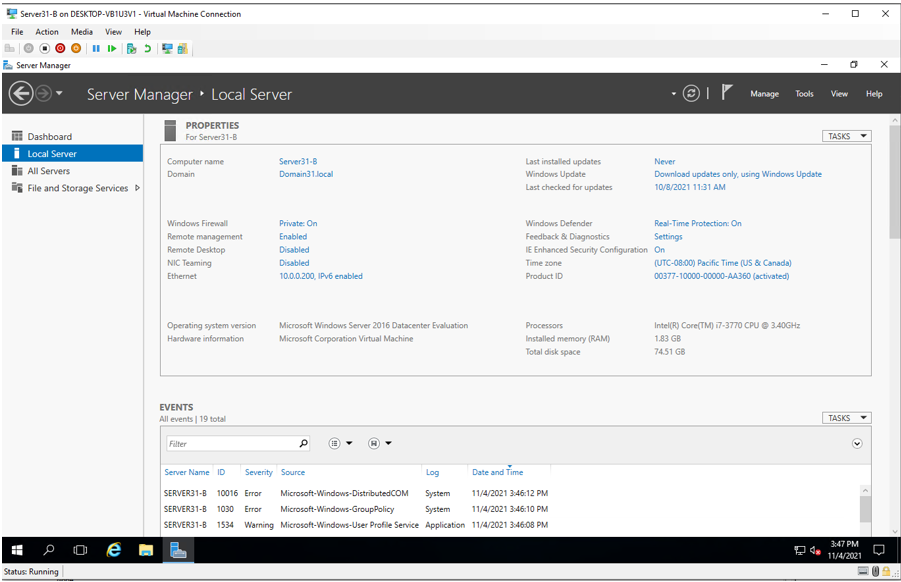Click the Enhanced Session monitor icon

(167, 49)
